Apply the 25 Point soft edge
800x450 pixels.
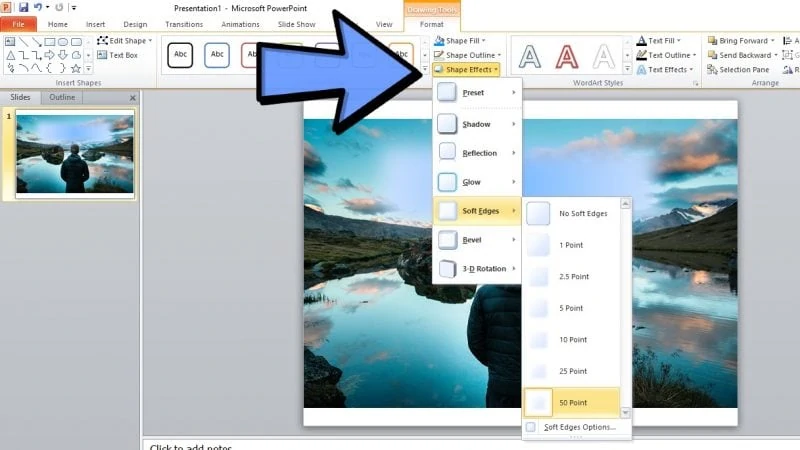(x=571, y=371)
